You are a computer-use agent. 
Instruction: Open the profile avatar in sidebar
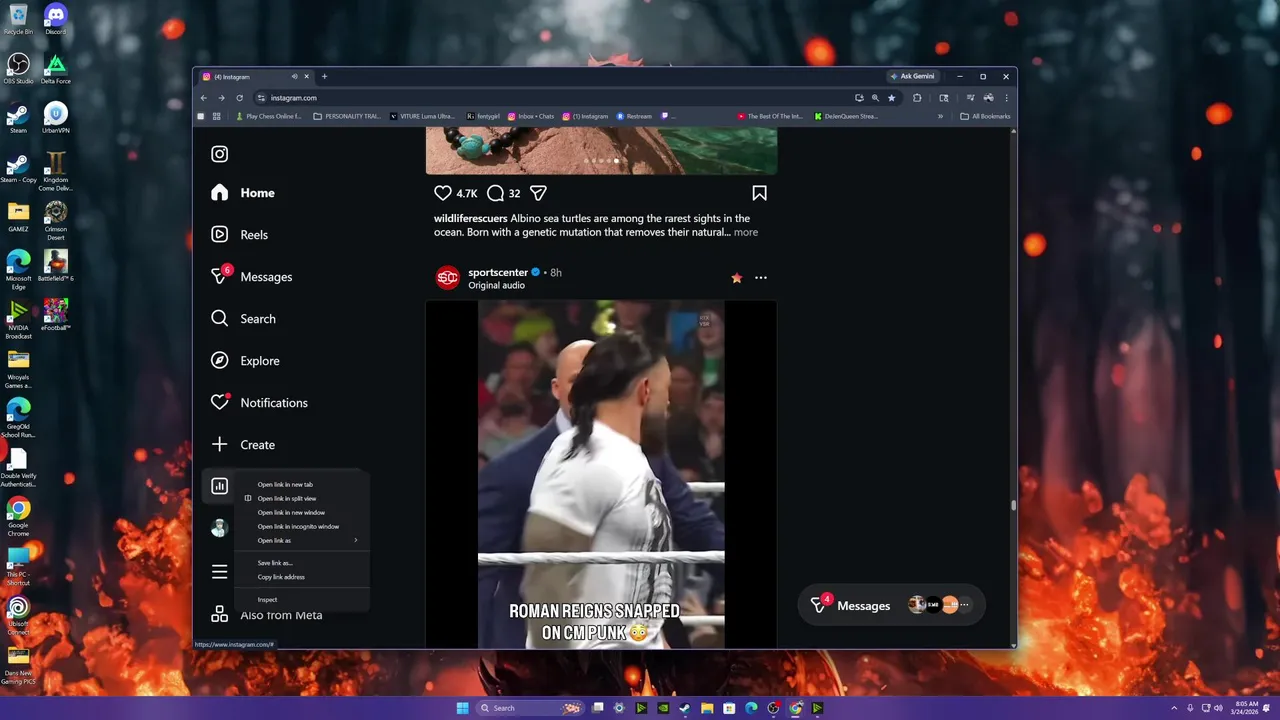(x=219, y=529)
